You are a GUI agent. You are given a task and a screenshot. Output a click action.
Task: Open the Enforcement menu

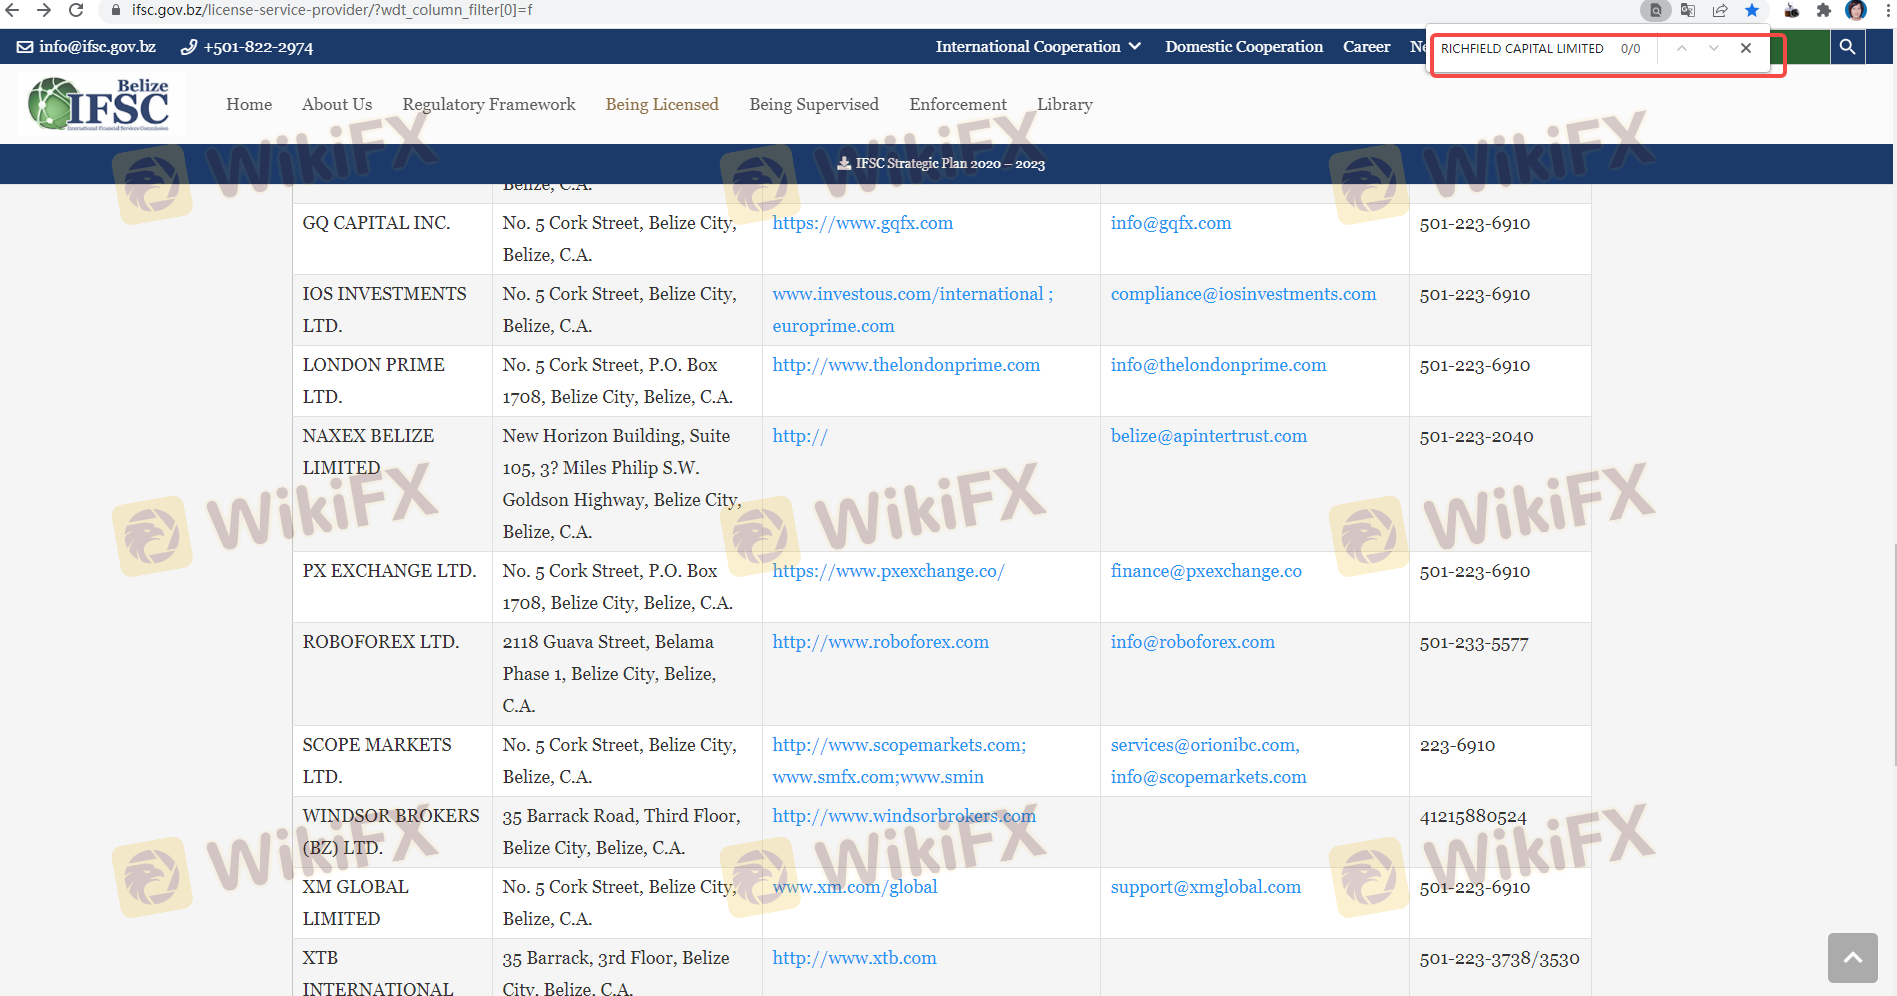[958, 104]
